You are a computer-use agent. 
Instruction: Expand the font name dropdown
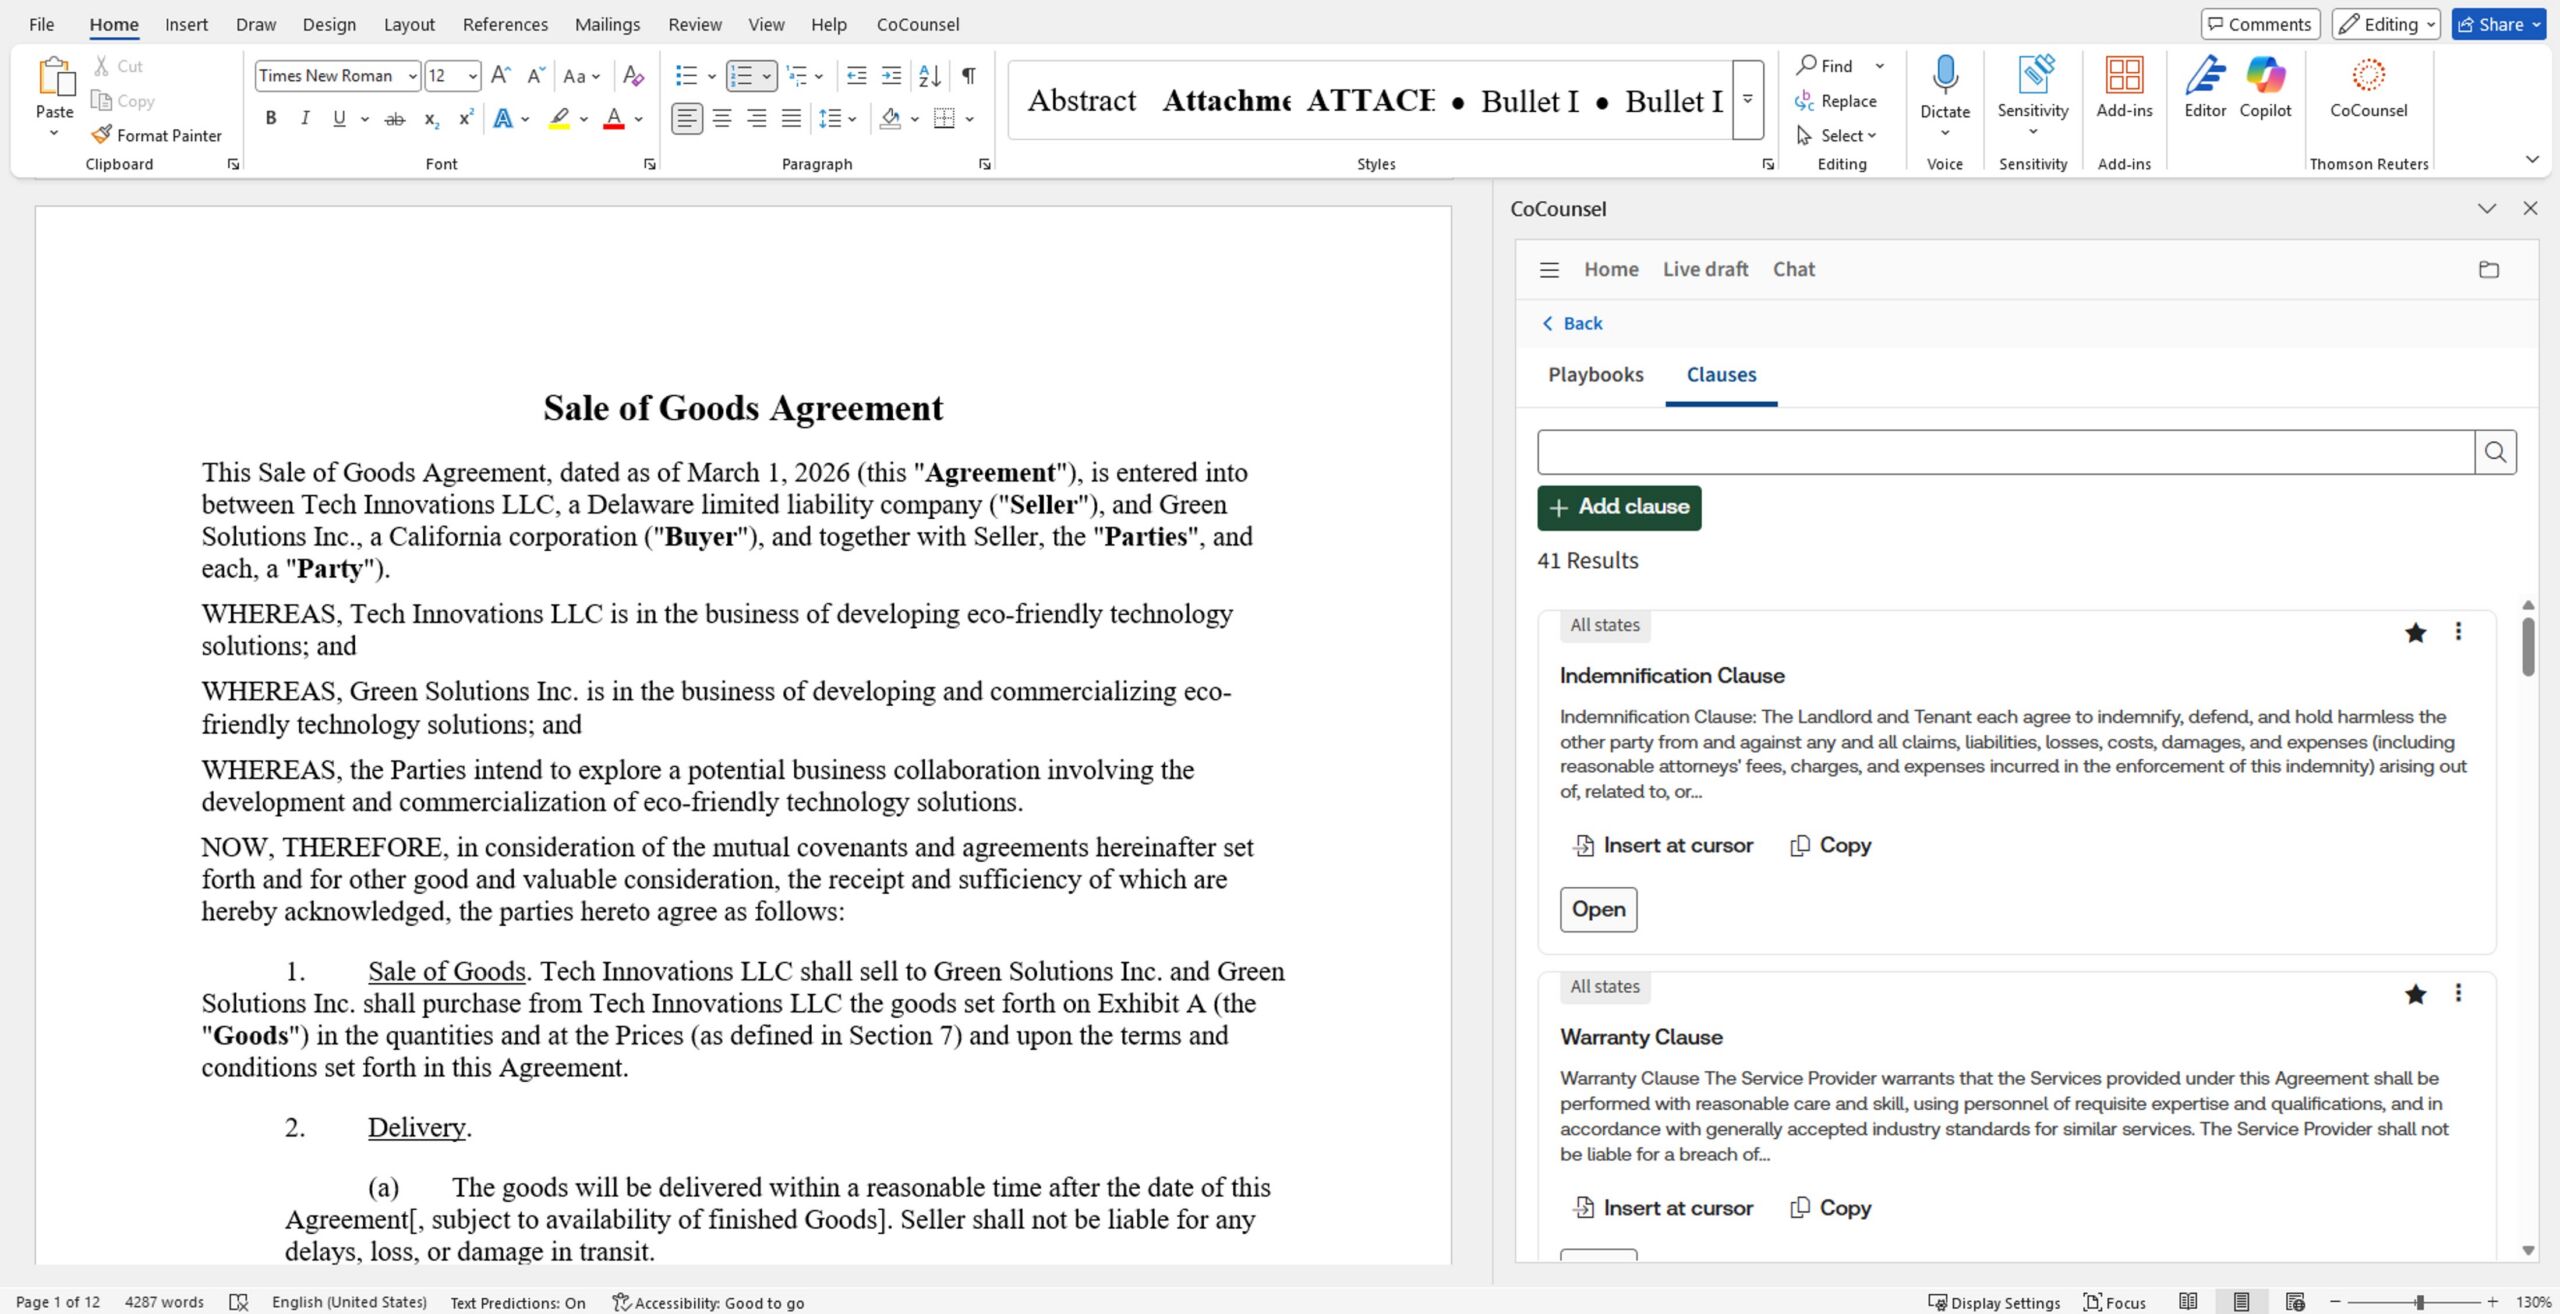[412, 76]
